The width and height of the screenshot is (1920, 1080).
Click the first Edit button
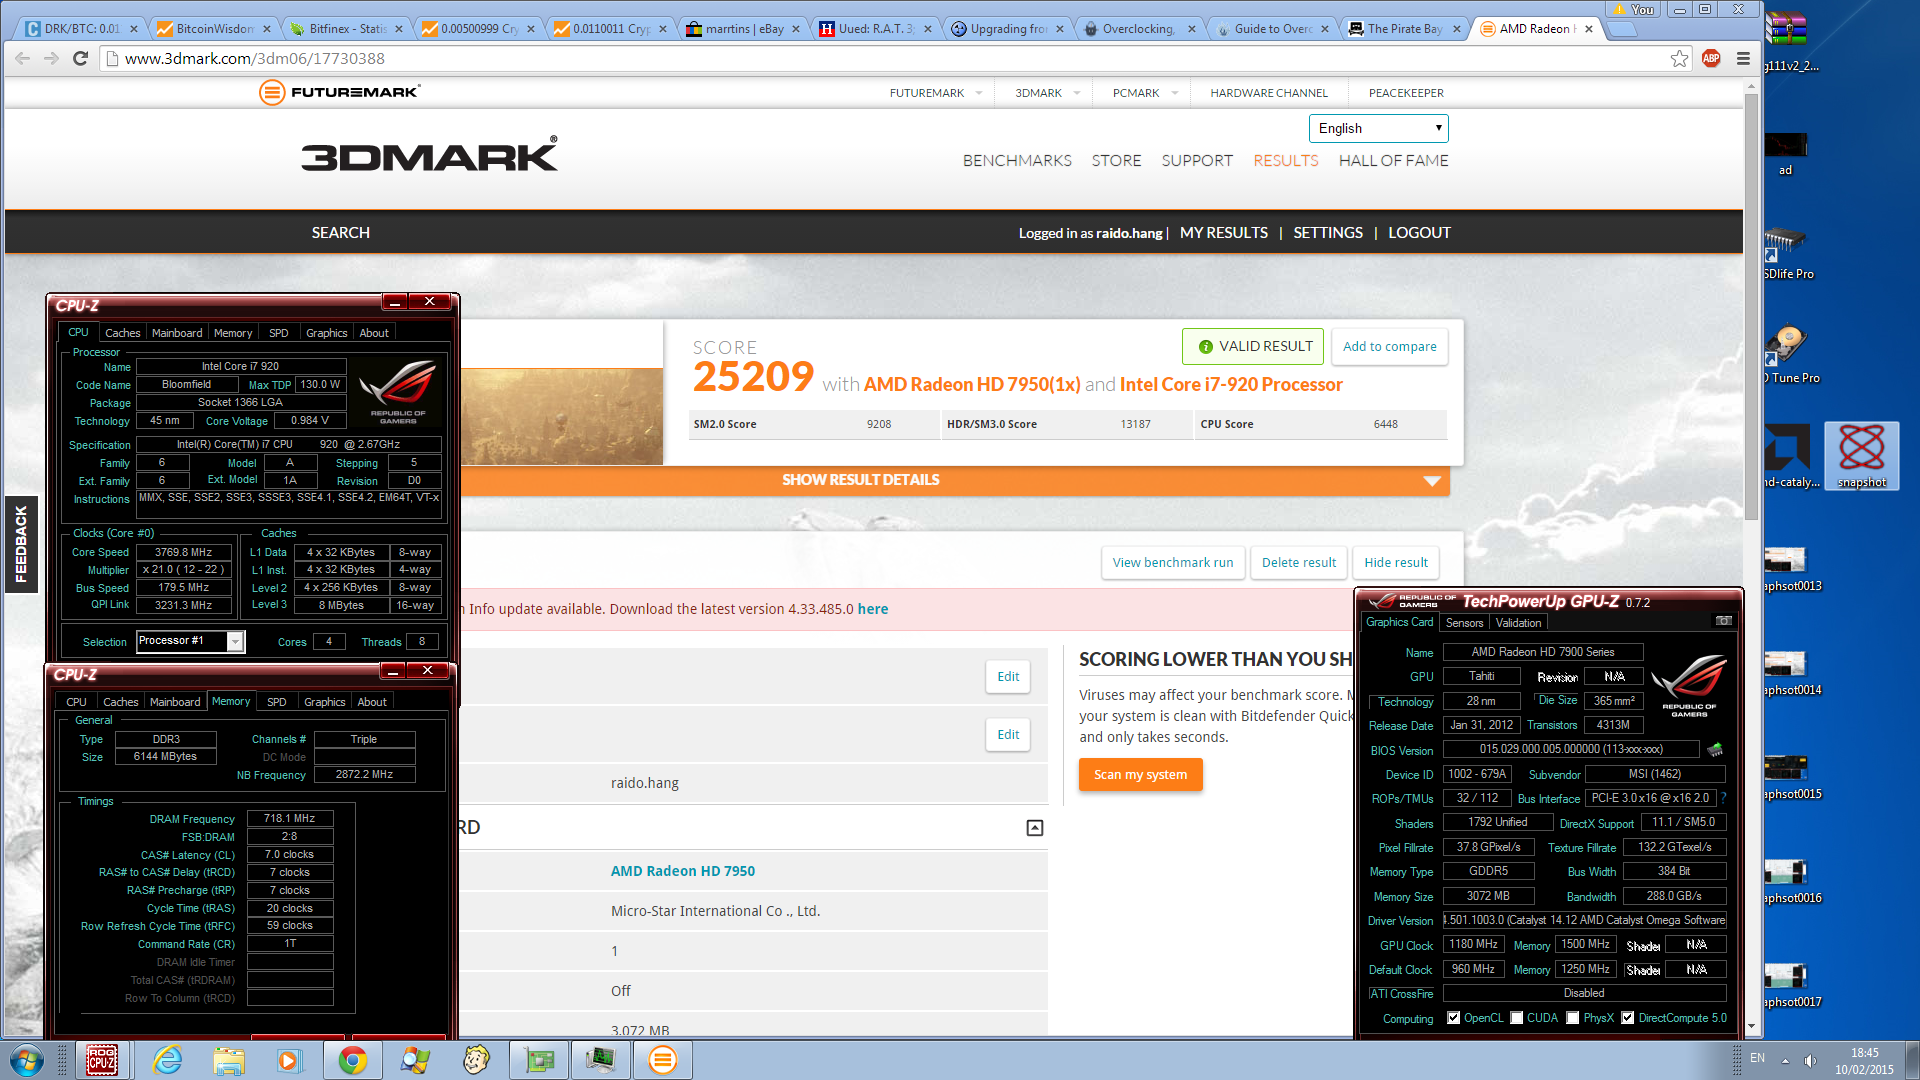click(x=1008, y=677)
